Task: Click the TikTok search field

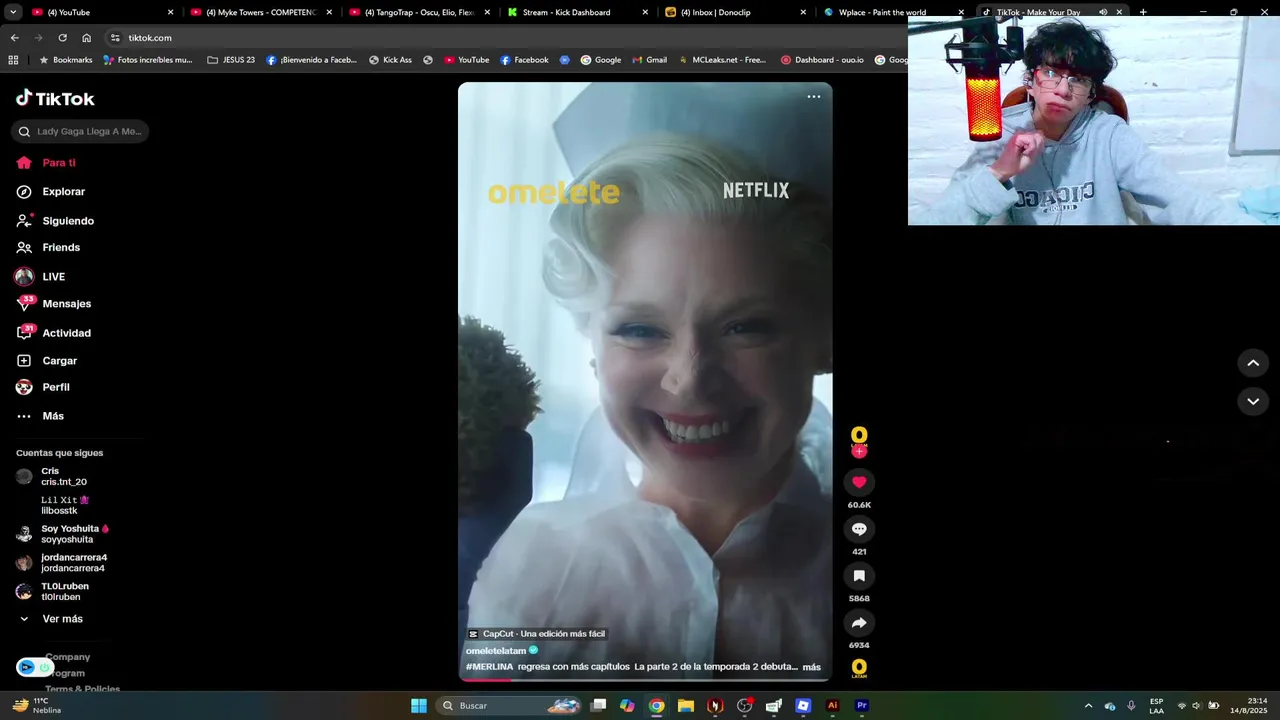Action: [x=80, y=131]
